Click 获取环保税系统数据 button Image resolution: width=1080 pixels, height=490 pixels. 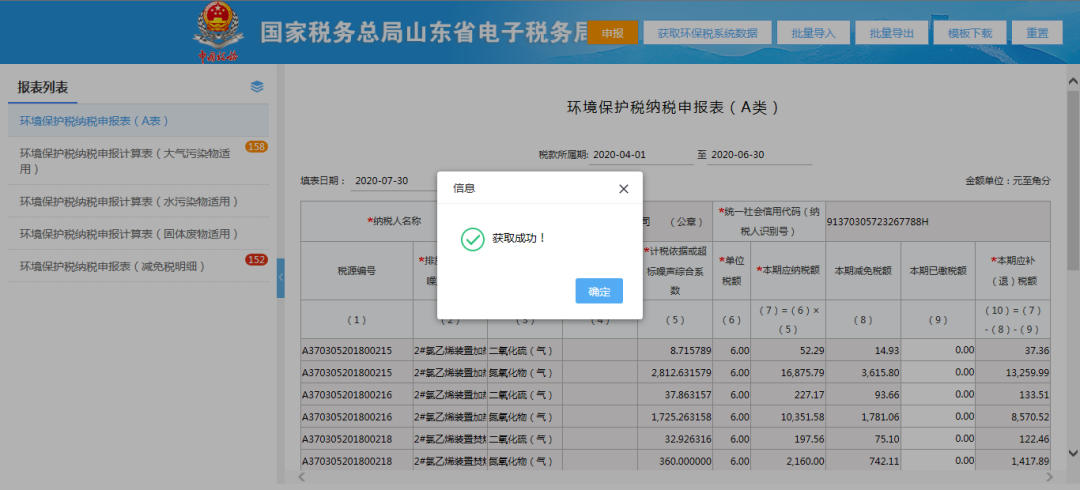(x=707, y=32)
